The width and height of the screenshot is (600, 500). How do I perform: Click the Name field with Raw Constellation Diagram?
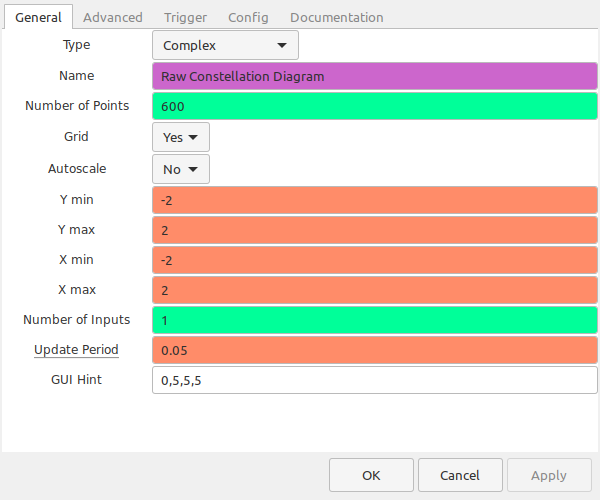[x=375, y=76]
